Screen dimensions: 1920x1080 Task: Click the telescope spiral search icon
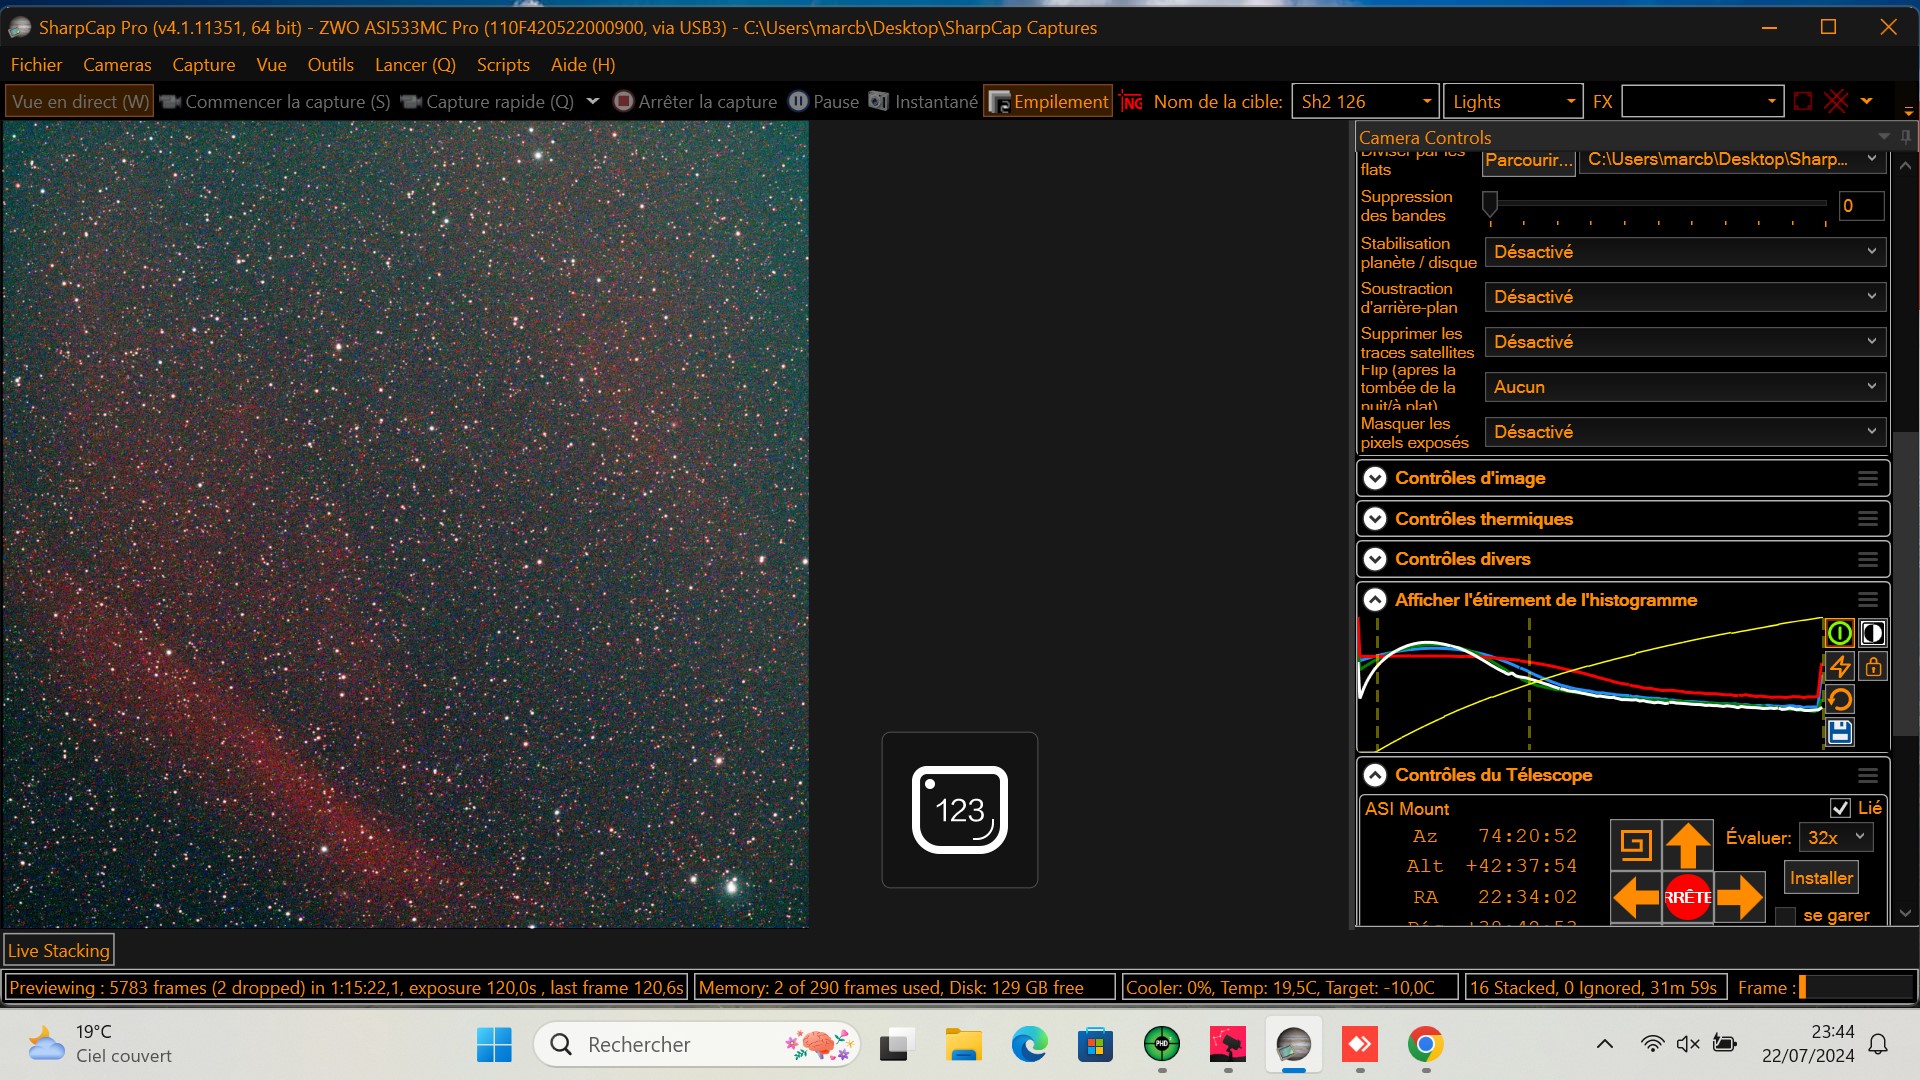[x=1635, y=845]
